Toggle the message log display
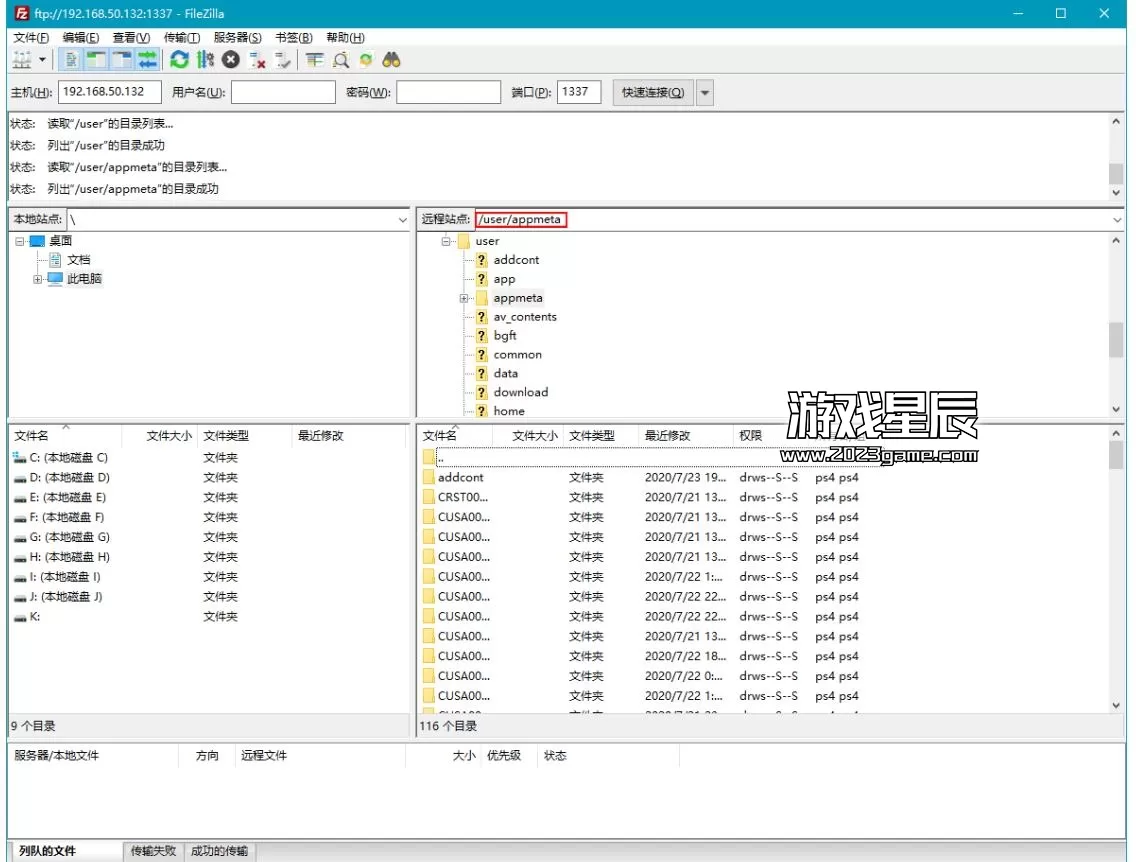Screen dimensions: 1136x862 (x=72, y=60)
